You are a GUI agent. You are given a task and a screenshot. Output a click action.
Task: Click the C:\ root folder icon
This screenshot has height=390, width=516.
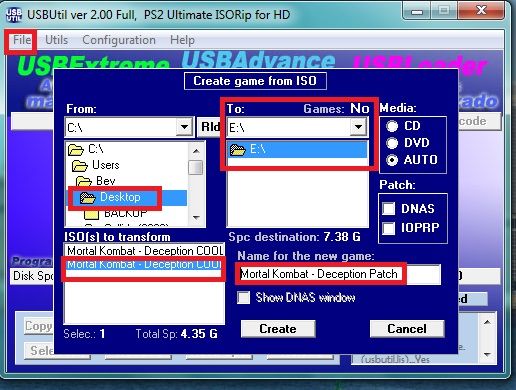pyautogui.click(x=76, y=149)
